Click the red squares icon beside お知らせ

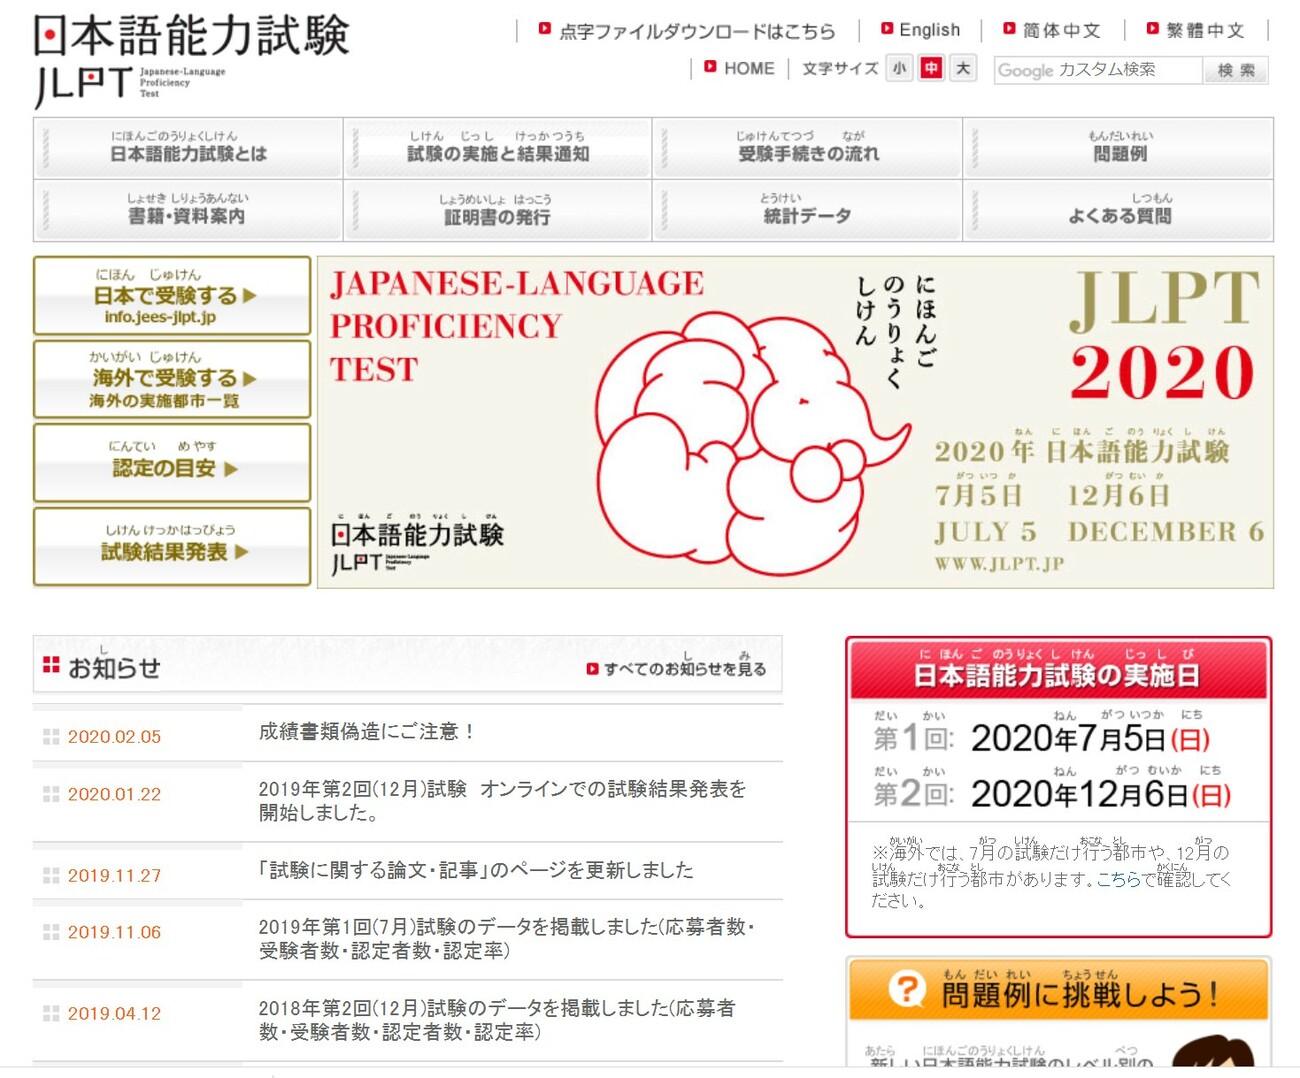pyautogui.click(x=51, y=665)
